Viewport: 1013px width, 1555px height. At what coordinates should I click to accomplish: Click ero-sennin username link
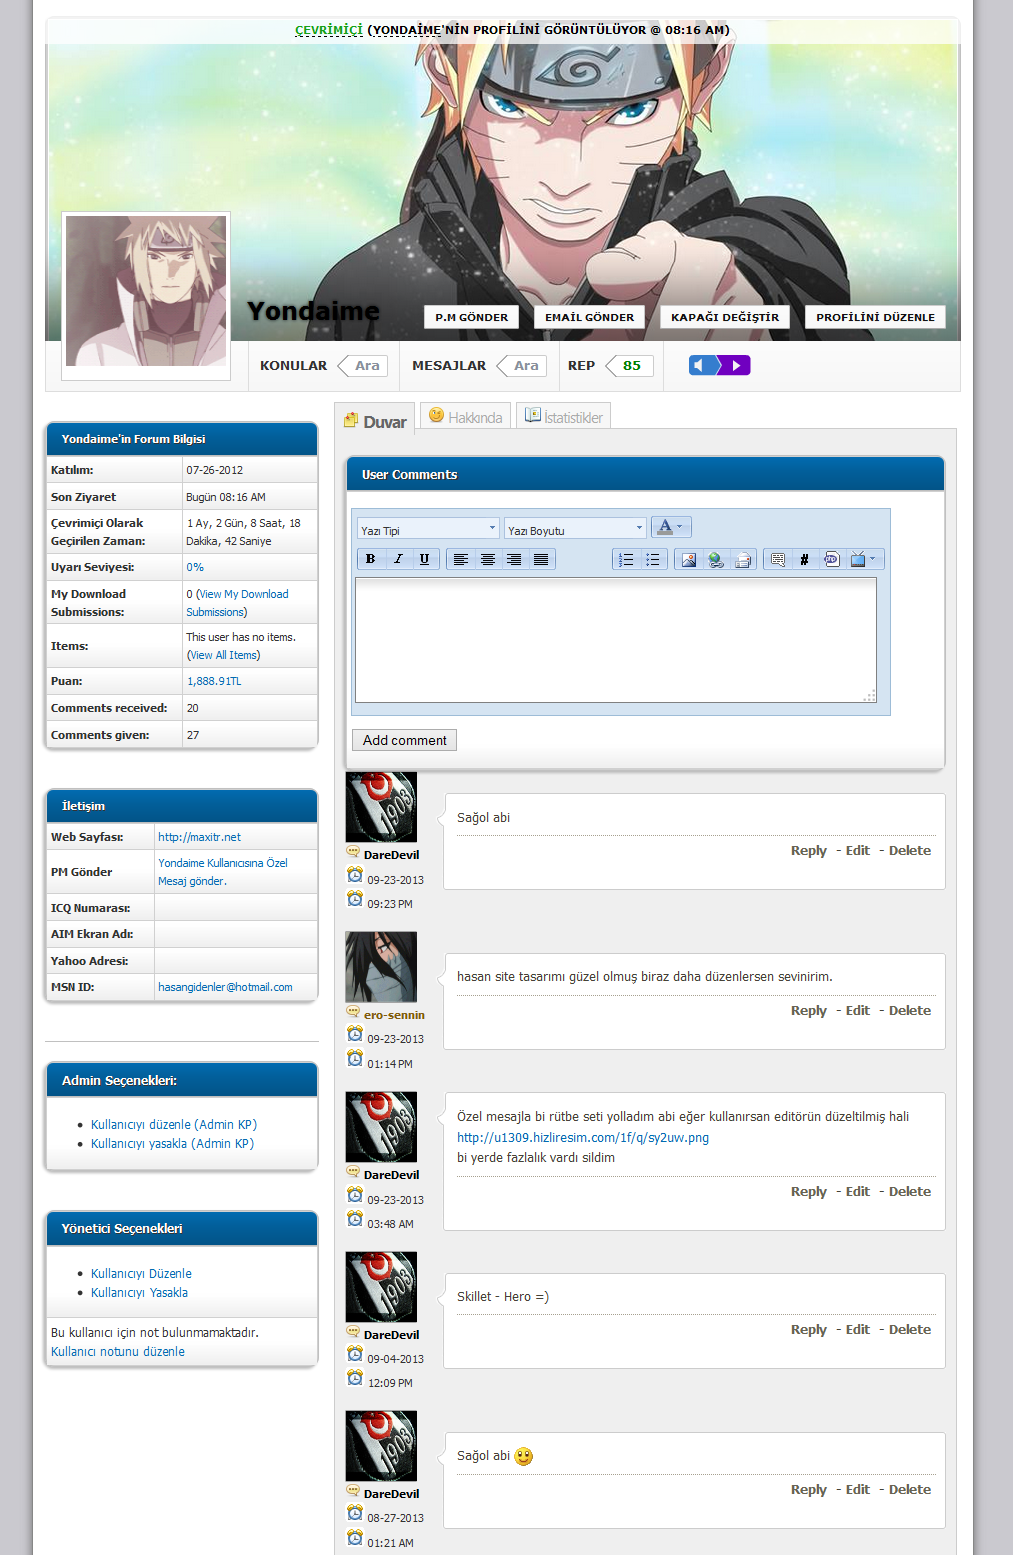pos(394,1015)
